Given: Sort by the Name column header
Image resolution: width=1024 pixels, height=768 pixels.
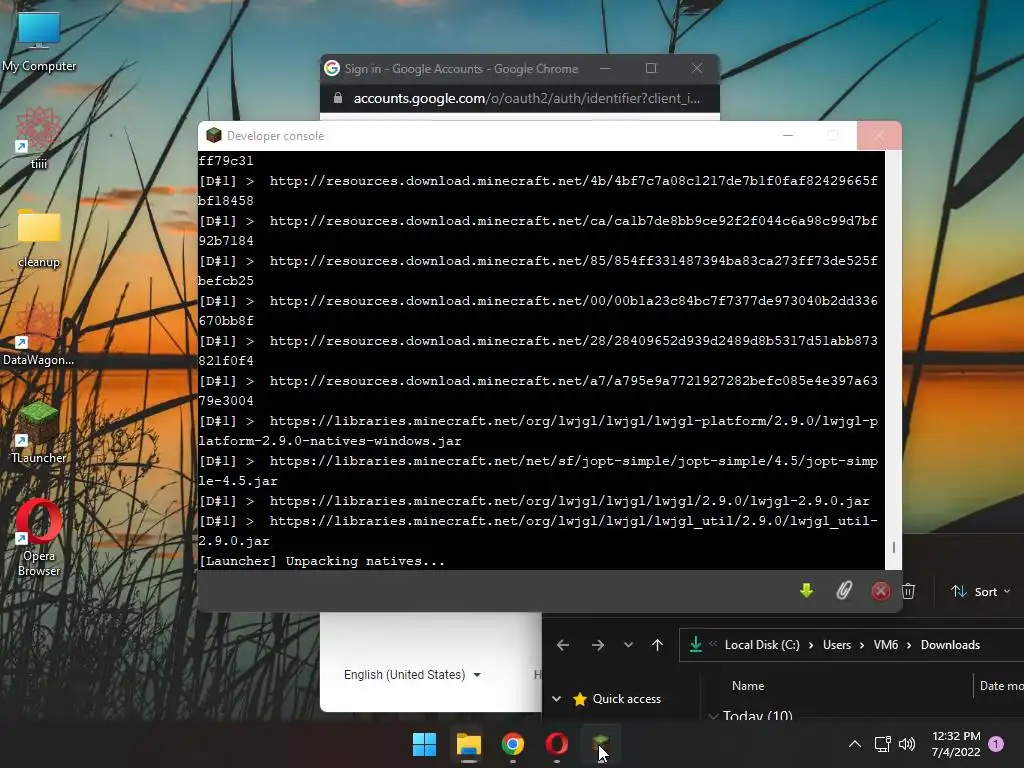Looking at the screenshot, I should click(x=748, y=686).
